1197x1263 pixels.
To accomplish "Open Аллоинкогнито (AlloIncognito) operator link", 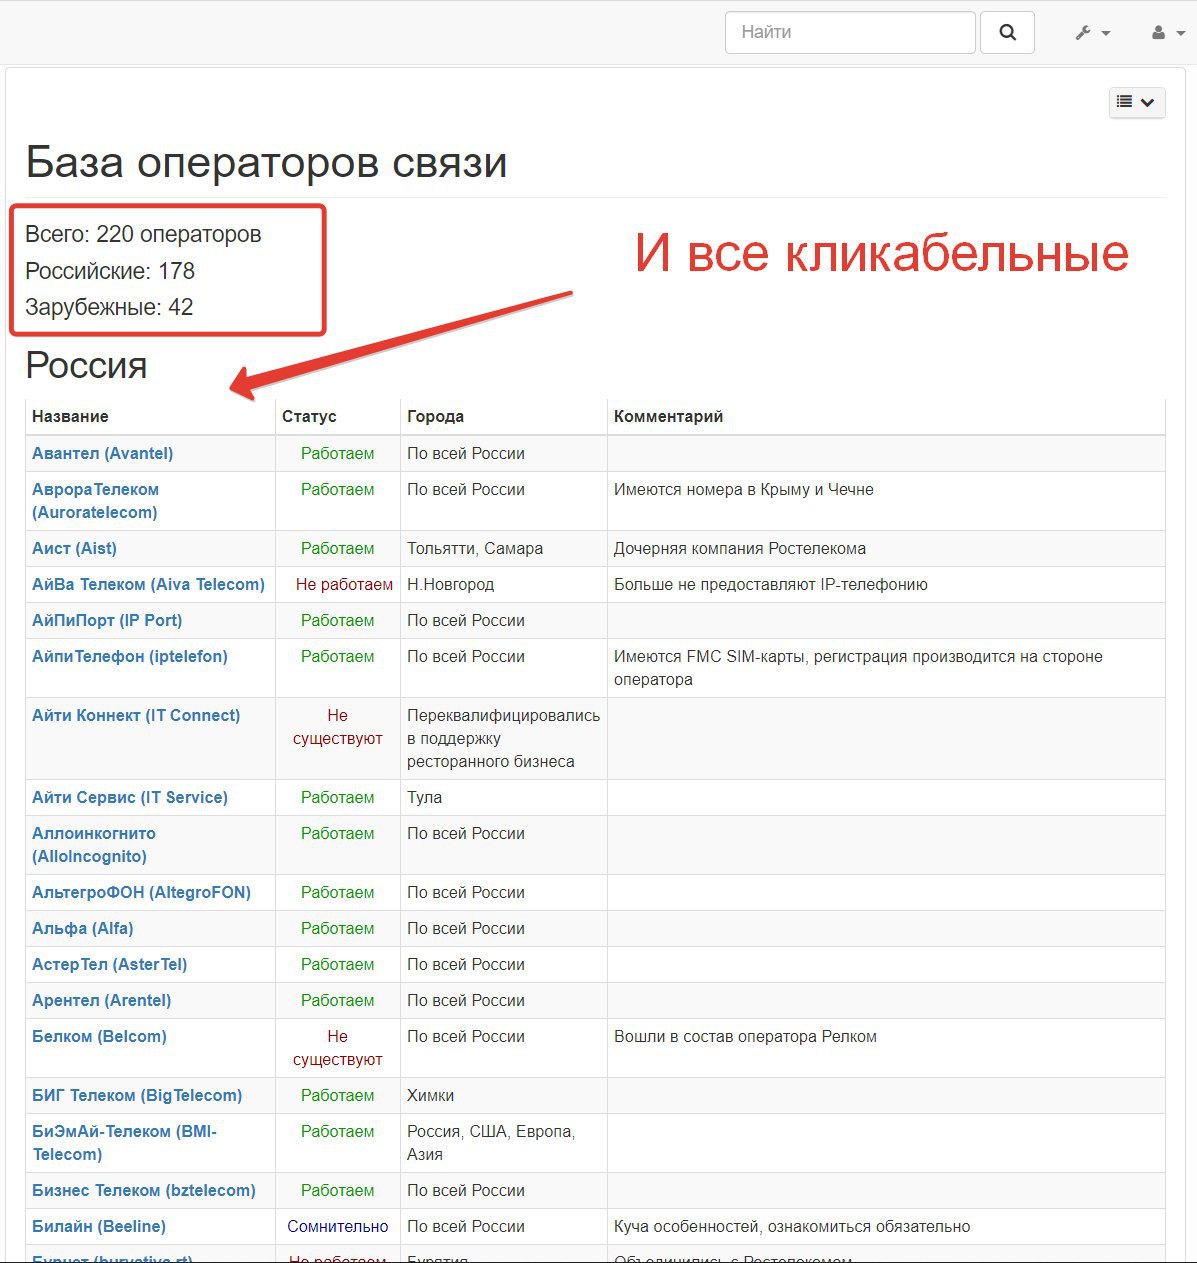I will click(94, 845).
